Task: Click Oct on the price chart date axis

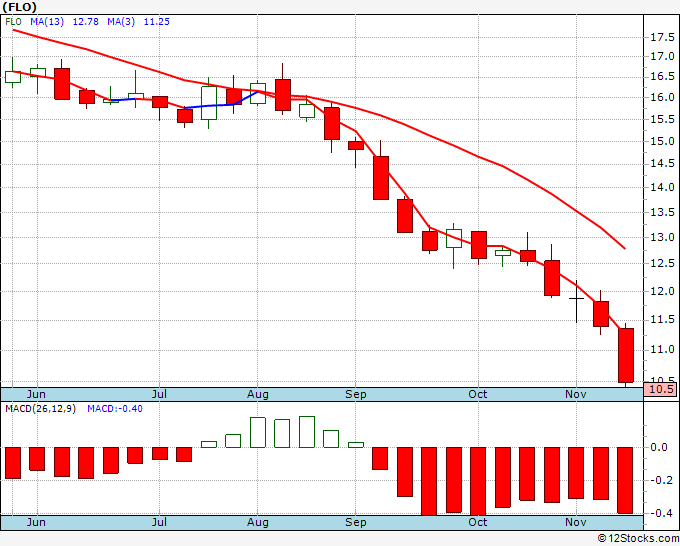Action: tap(478, 394)
